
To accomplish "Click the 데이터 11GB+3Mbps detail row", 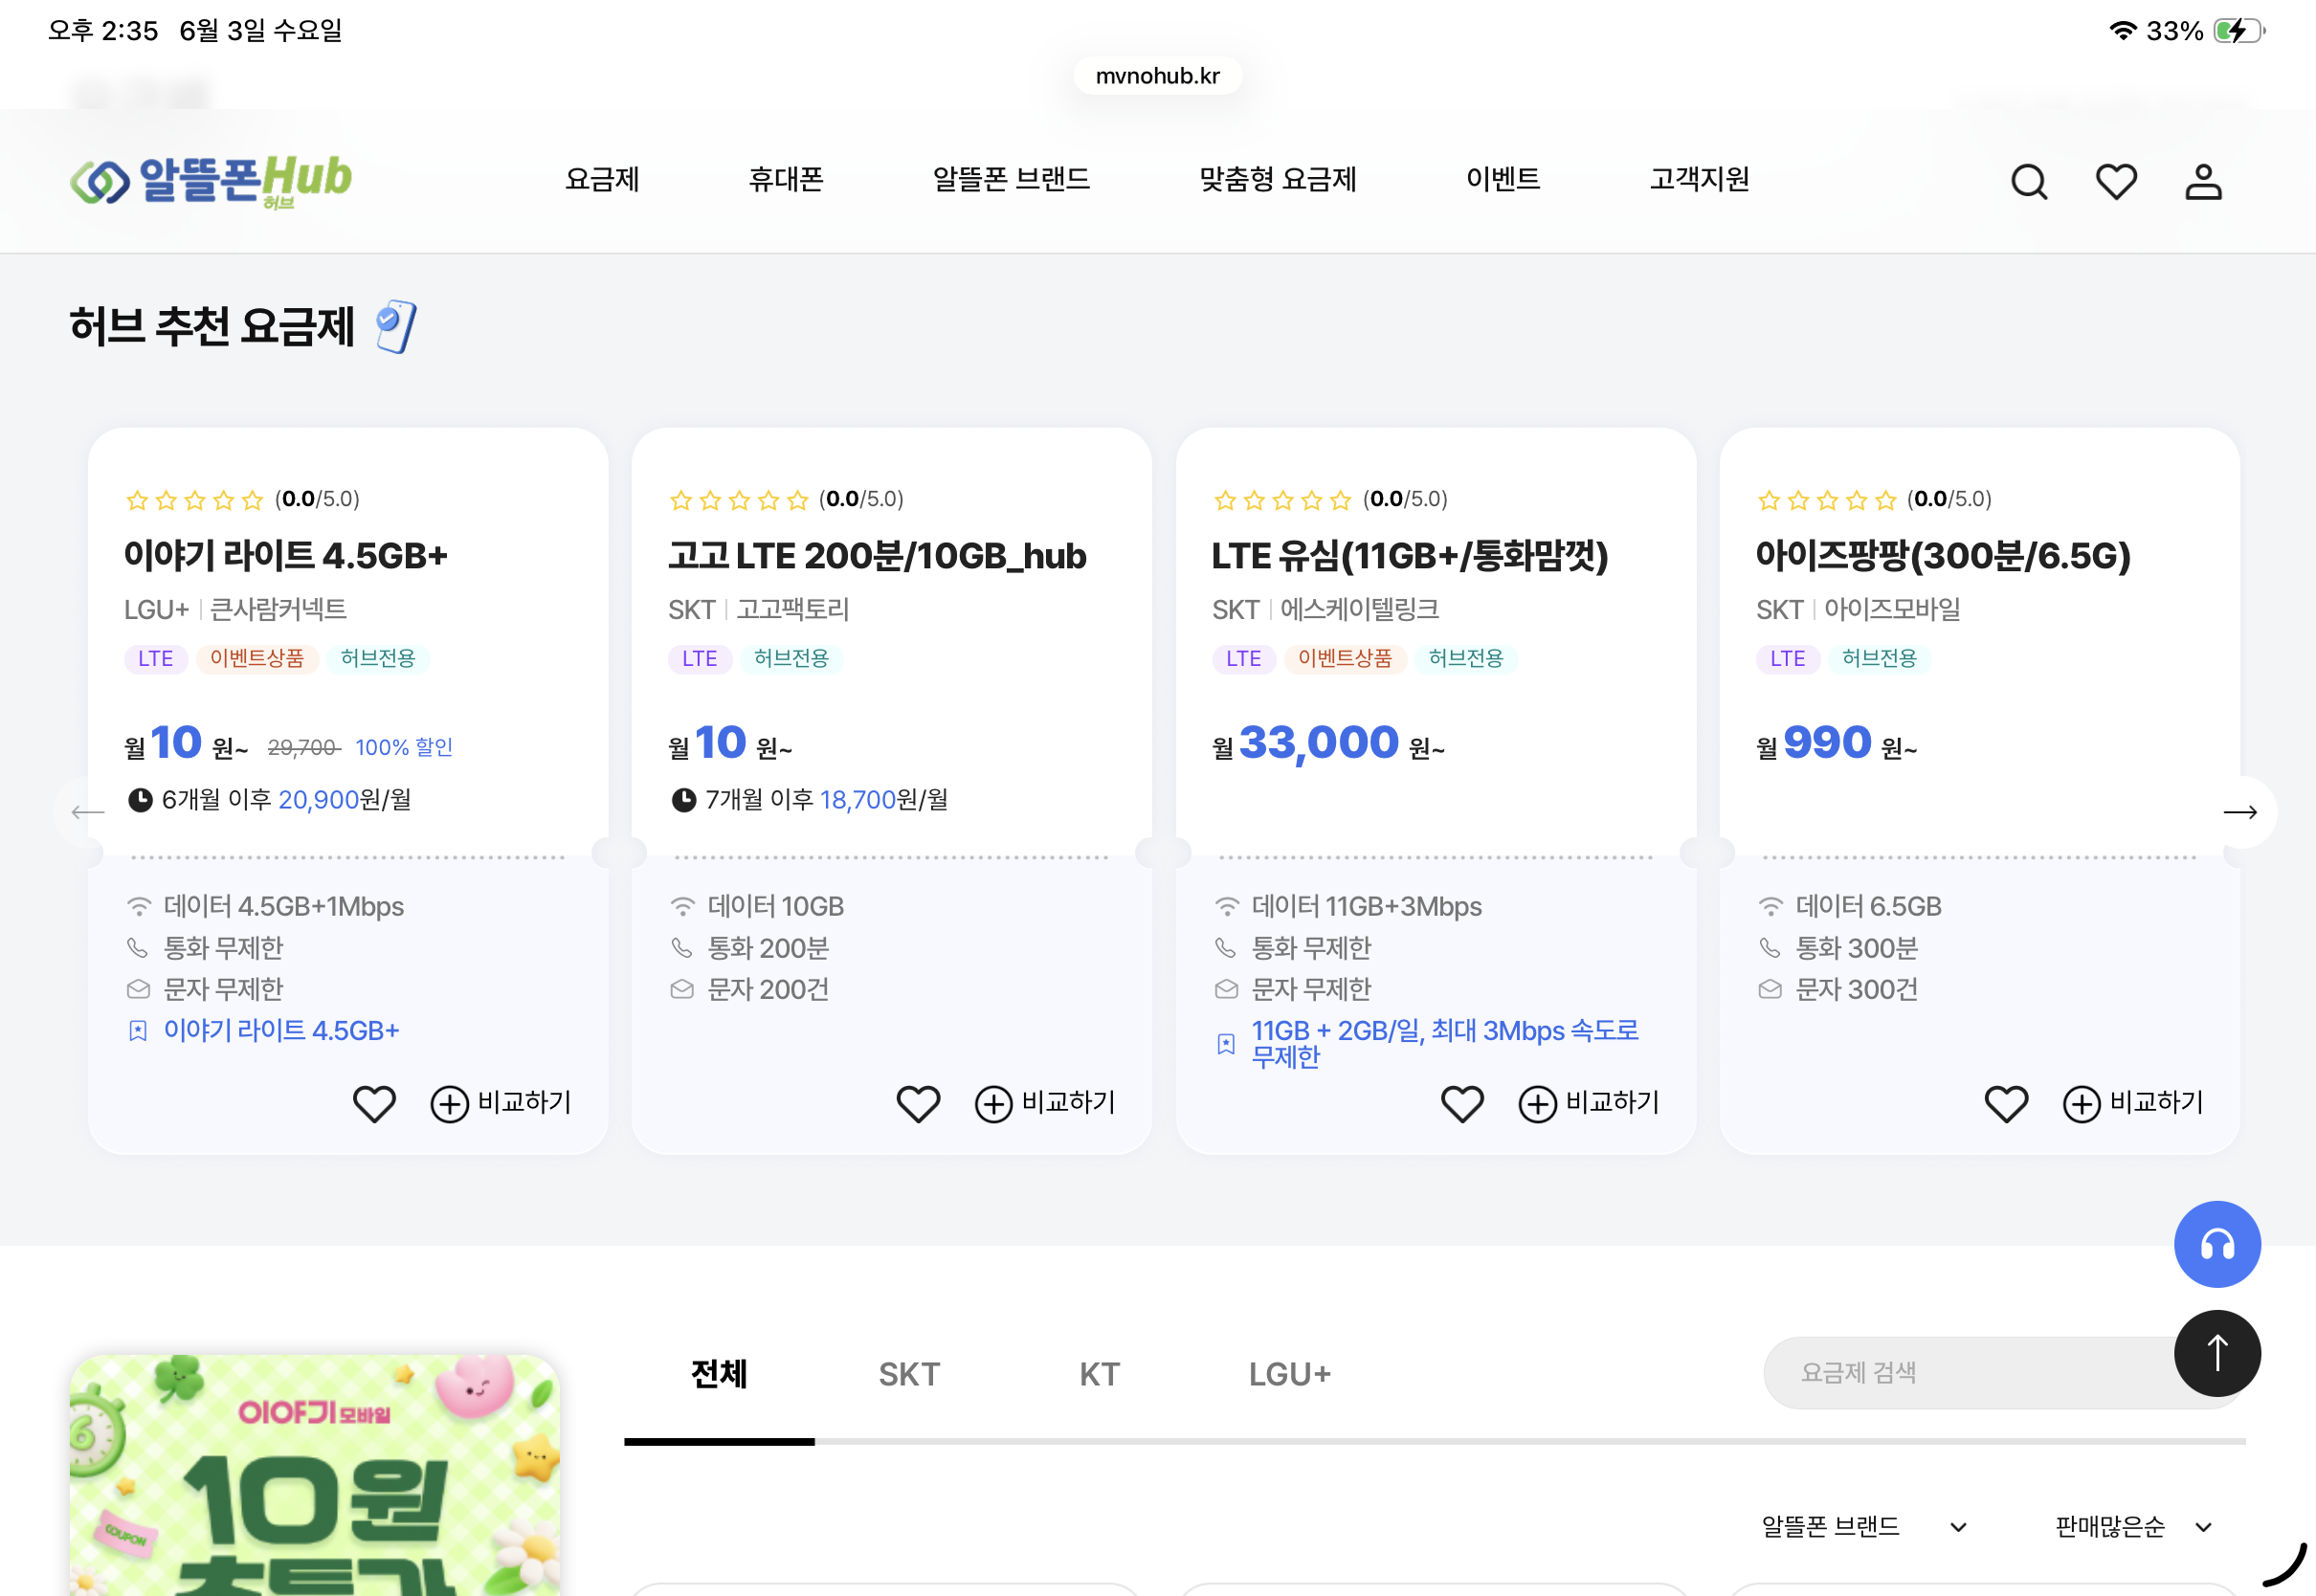I will point(1348,906).
